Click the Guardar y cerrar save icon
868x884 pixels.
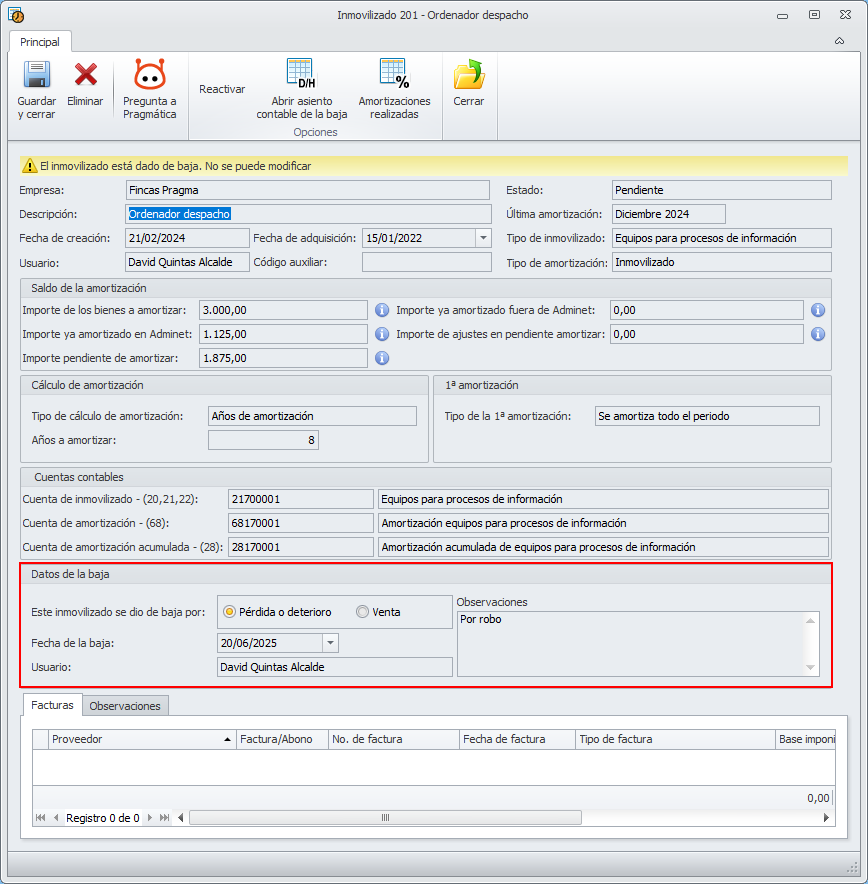[x=37, y=74]
